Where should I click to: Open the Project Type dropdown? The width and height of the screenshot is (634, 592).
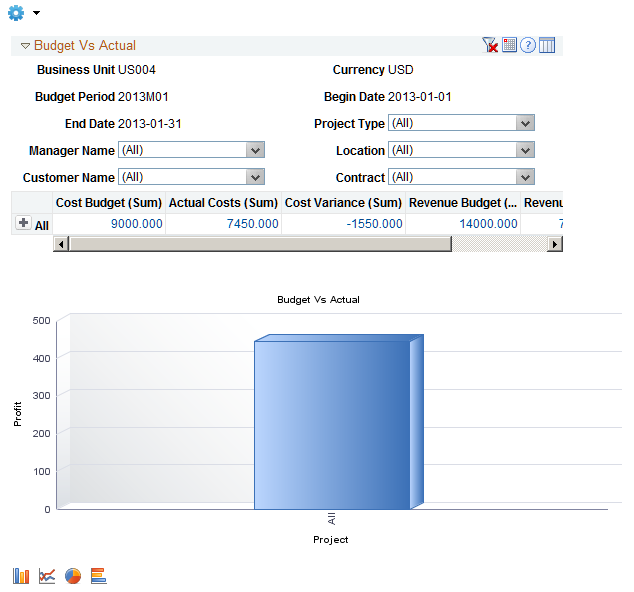[461, 123]
